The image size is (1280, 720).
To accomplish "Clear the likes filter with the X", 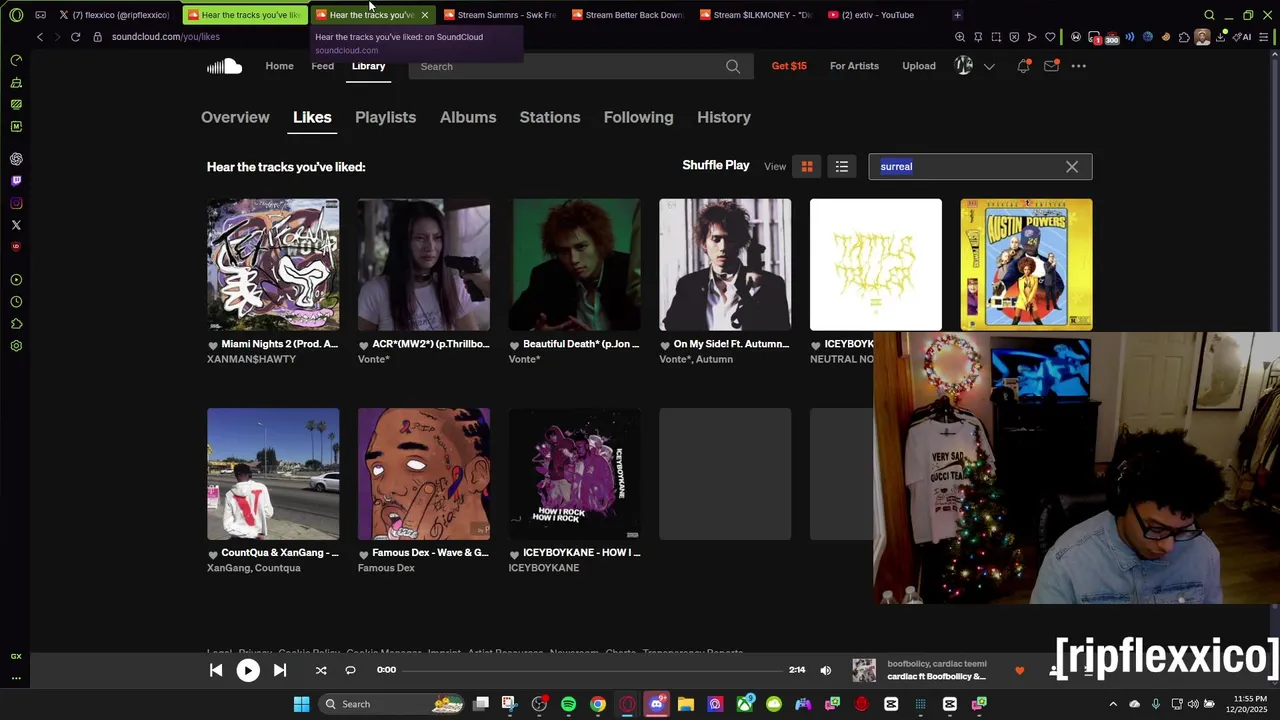I will pyautogui.click(x=1072, y=167).
